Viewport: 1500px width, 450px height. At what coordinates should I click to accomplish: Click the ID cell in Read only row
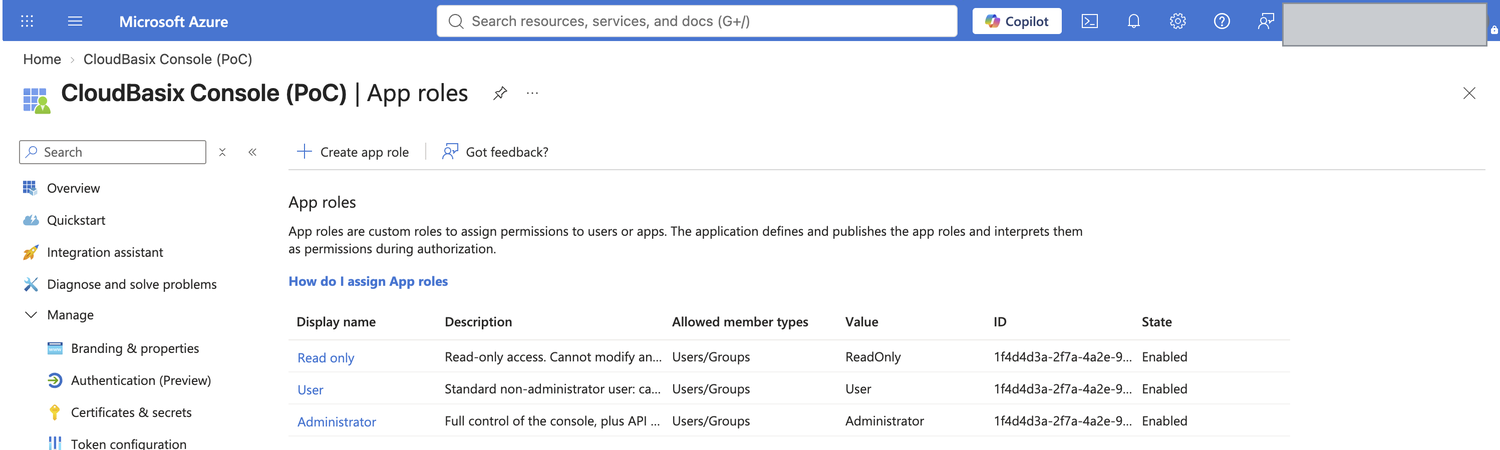1063,357
